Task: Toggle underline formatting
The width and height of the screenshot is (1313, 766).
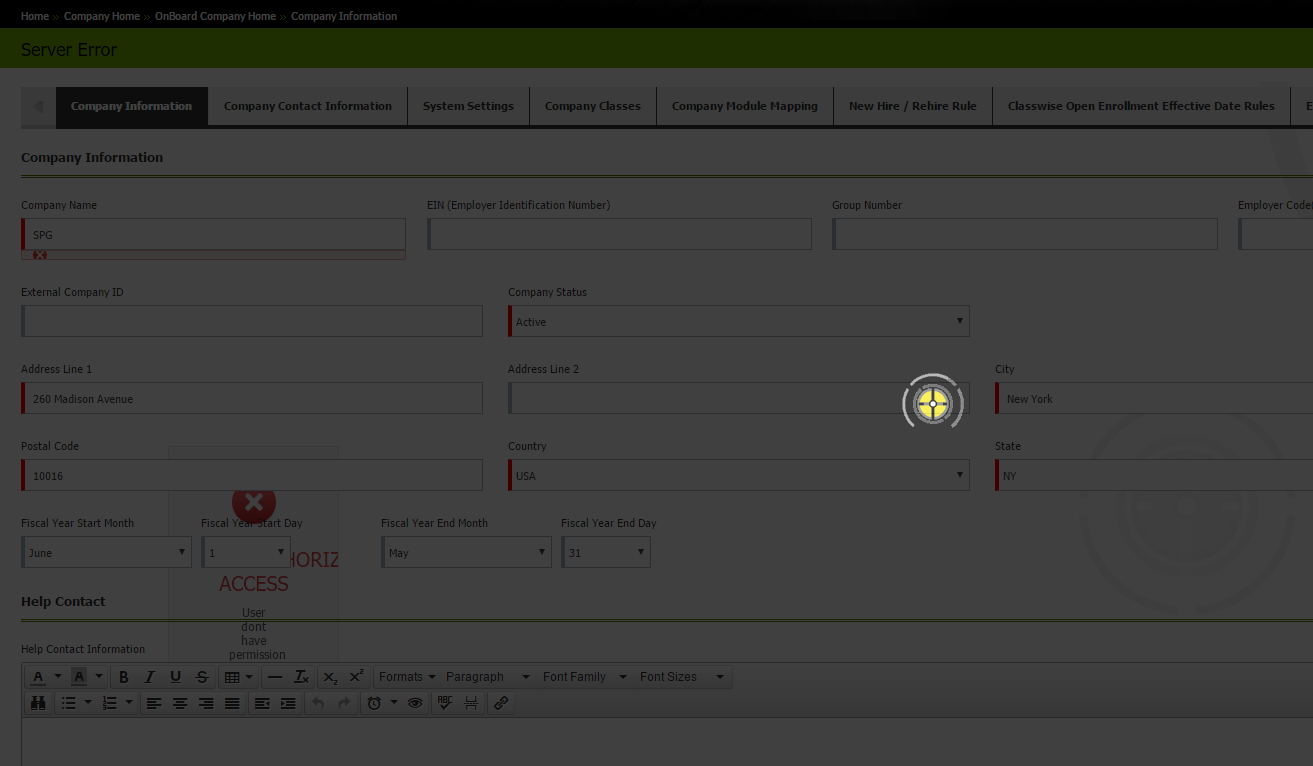Action: pyautogui.click(x=176, y=677)
